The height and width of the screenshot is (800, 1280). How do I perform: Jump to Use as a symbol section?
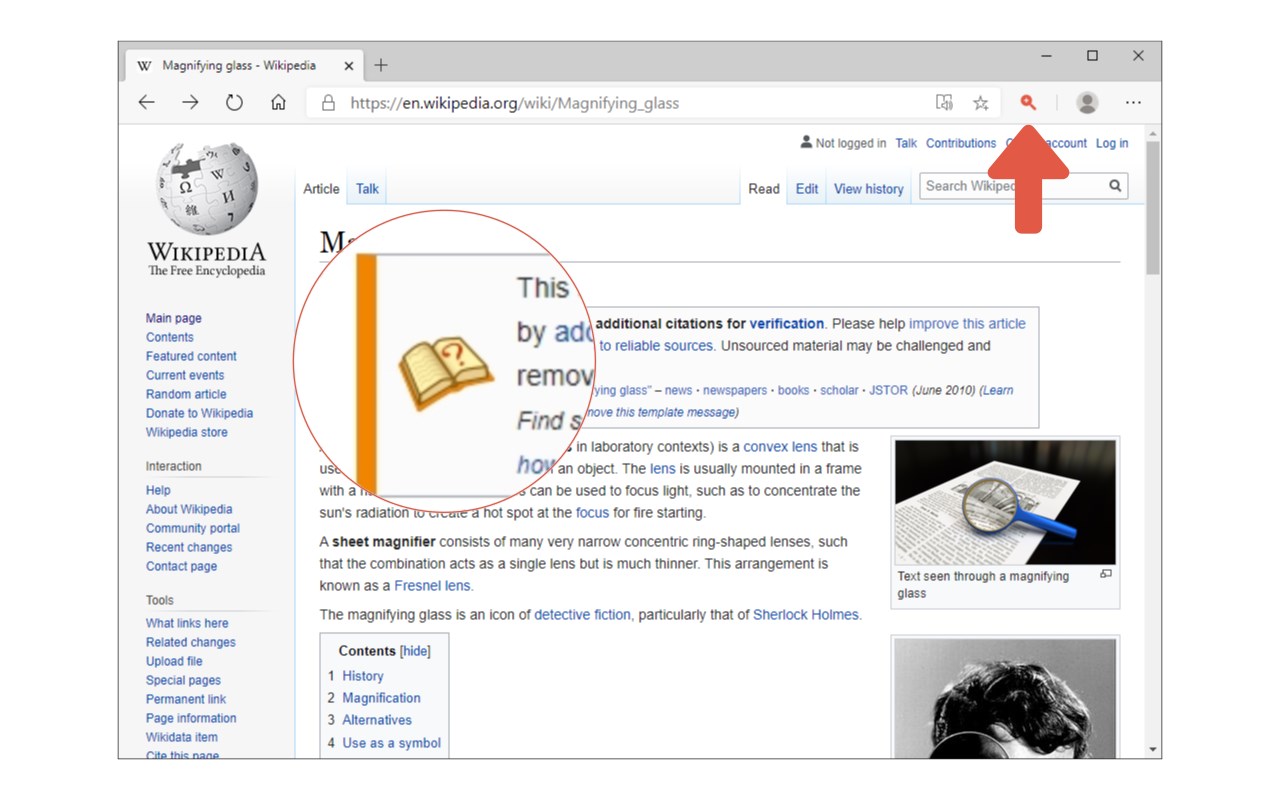coord(391,743)
